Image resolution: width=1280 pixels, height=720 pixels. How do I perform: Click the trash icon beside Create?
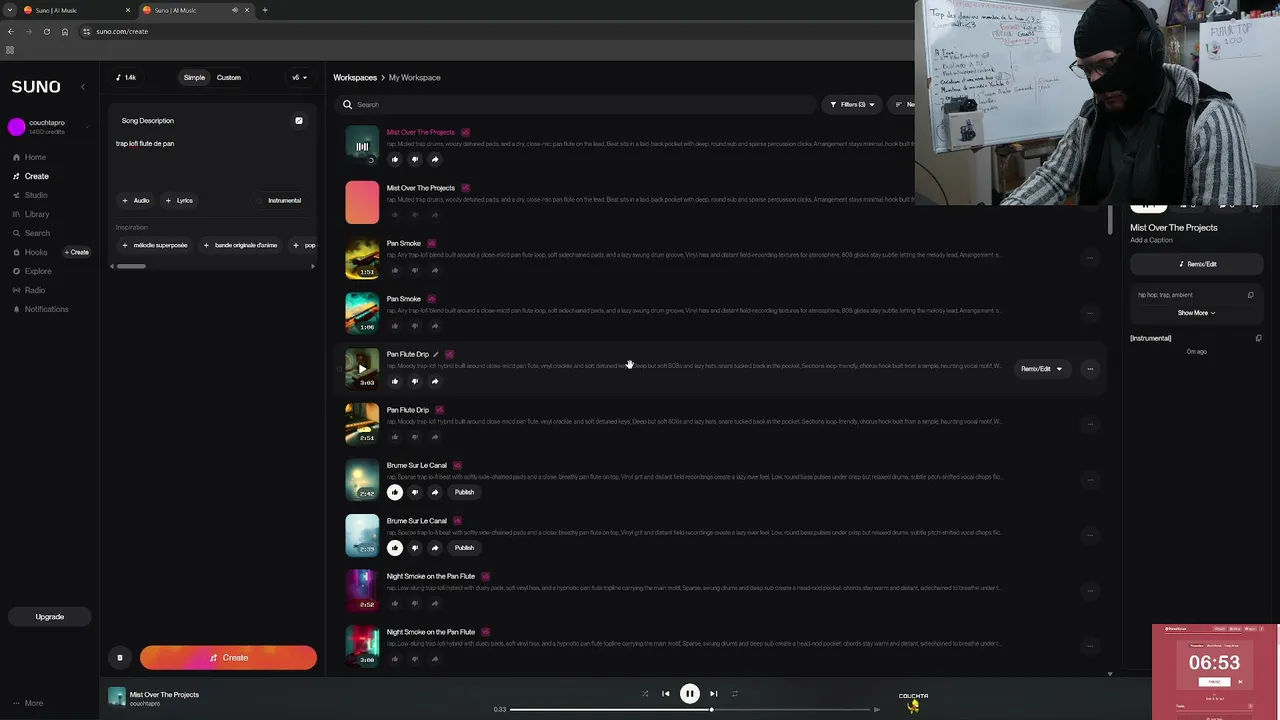tap(120, 658)
